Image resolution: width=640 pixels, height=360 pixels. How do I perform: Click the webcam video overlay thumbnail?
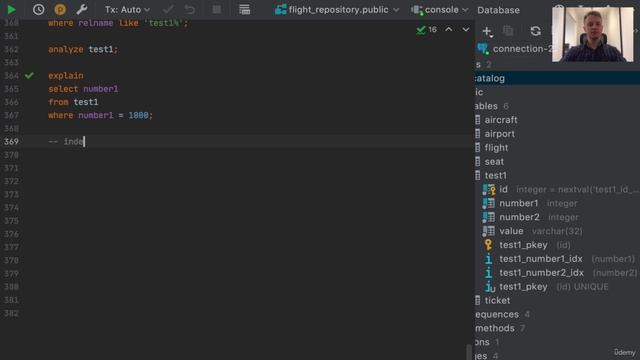(x=593, y=34)
